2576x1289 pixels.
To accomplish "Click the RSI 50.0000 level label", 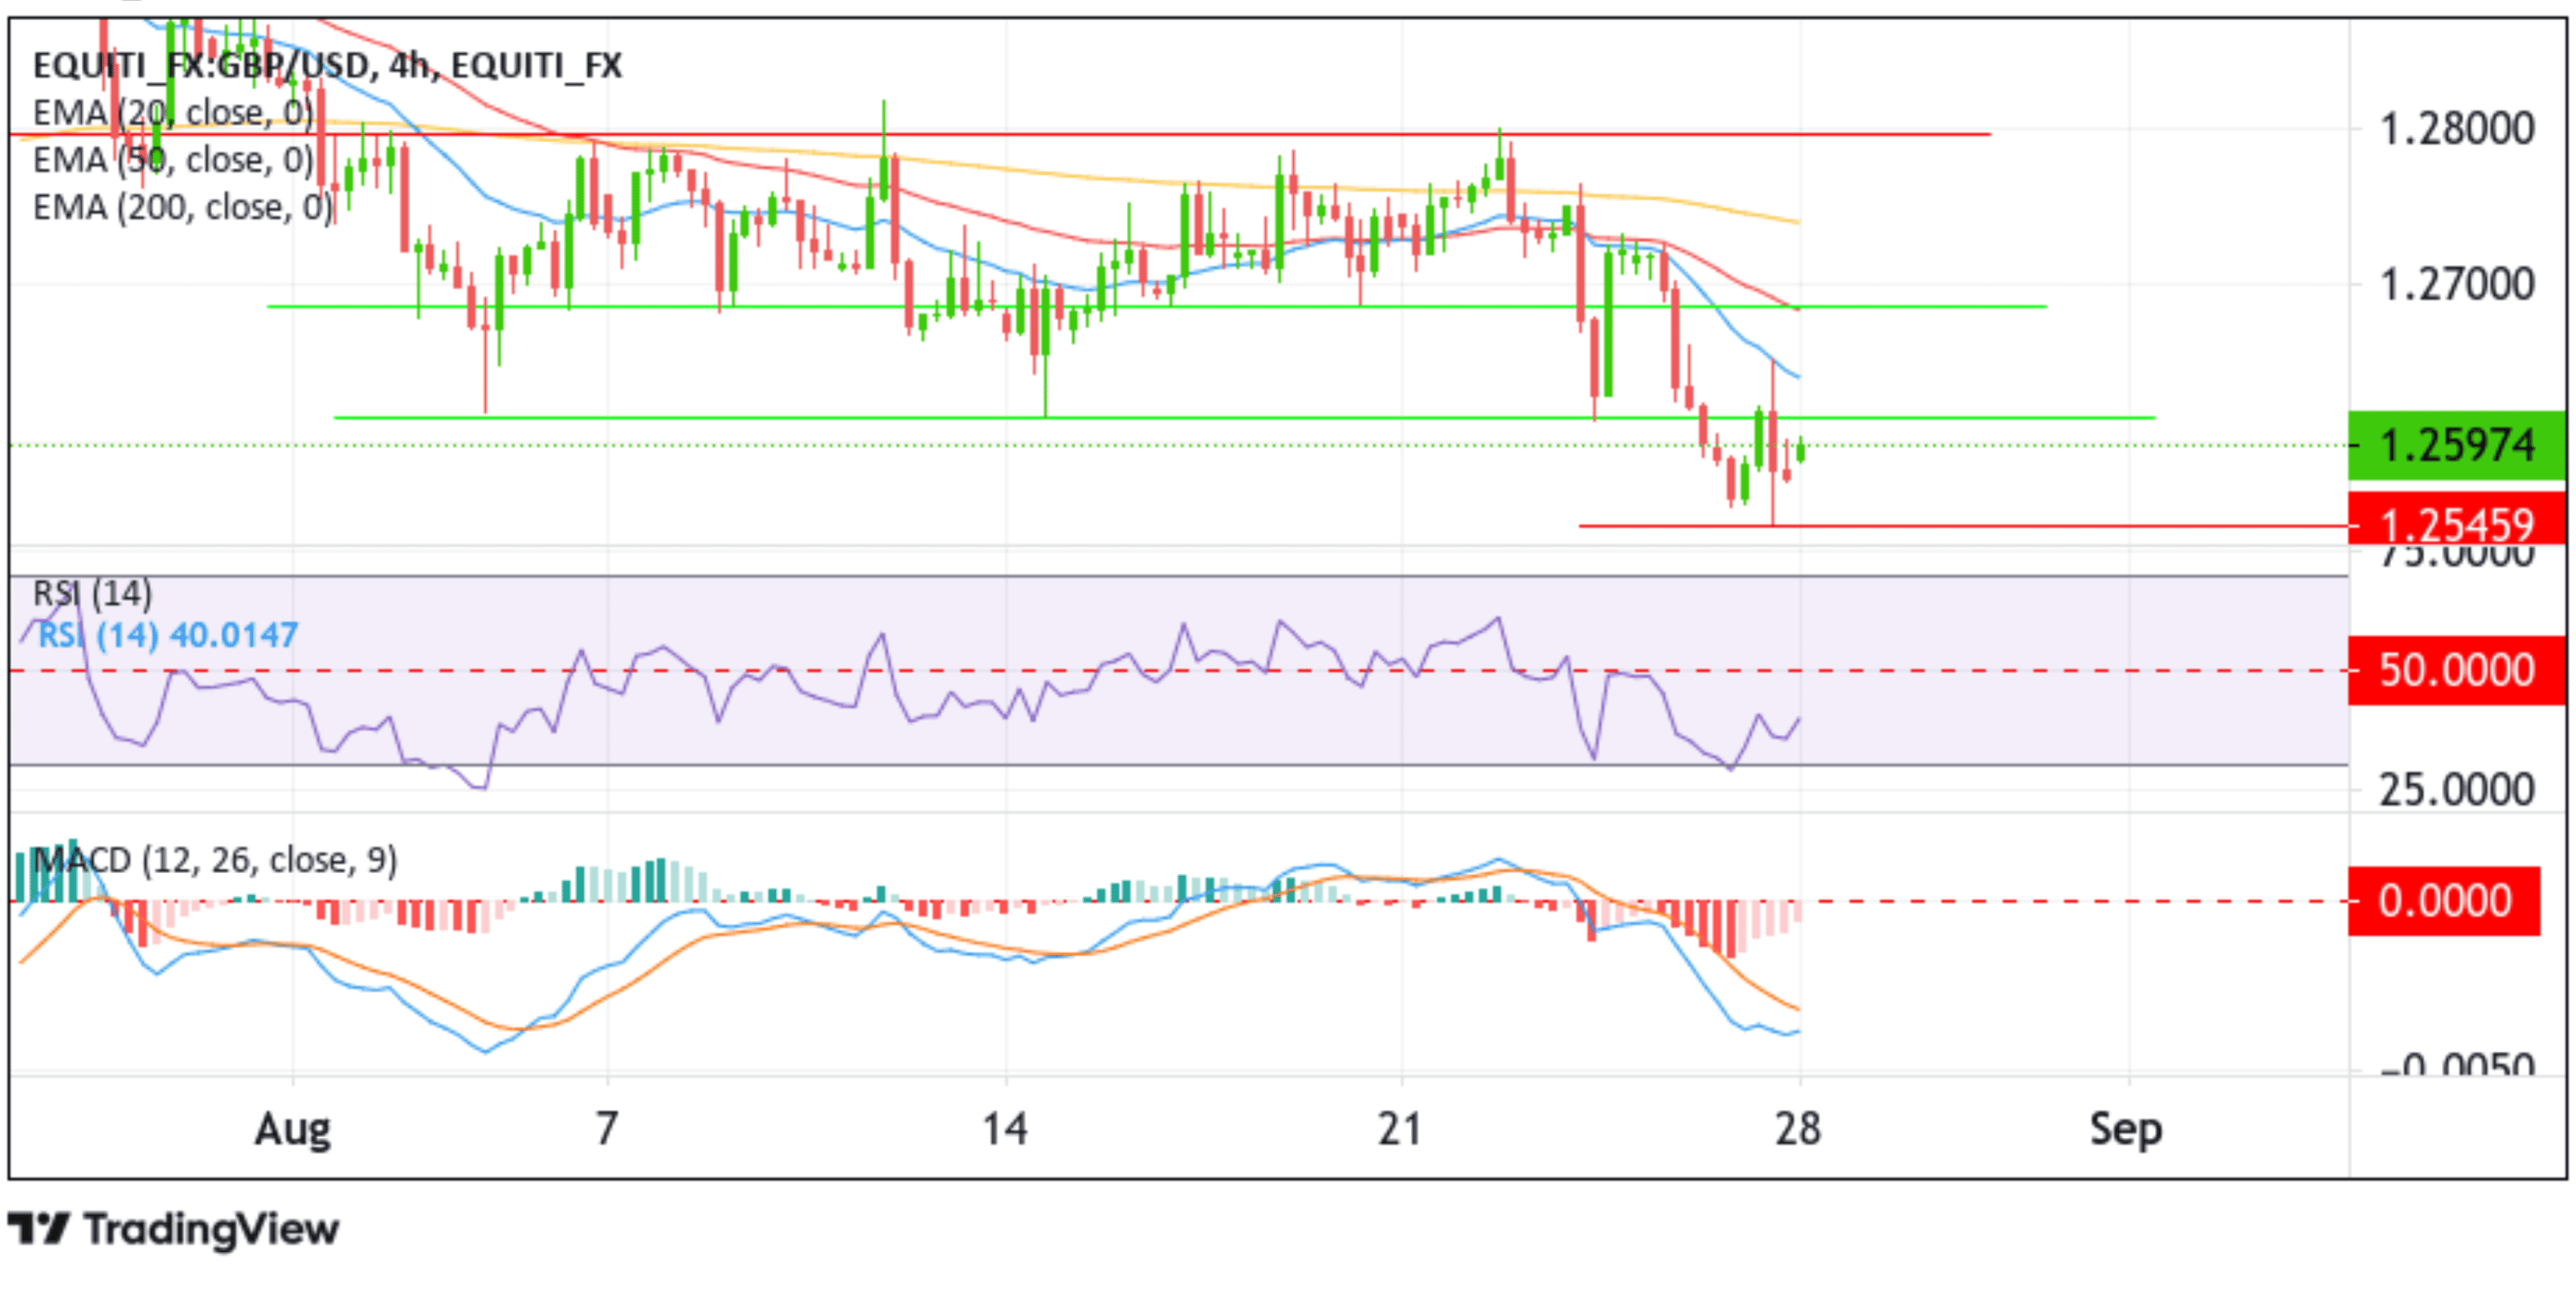I will click(2456, 670).
